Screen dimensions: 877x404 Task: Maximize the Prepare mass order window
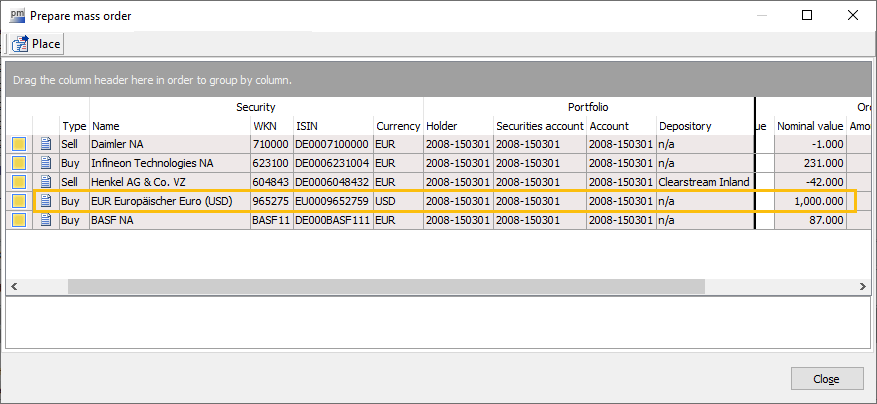pos(806,15)
